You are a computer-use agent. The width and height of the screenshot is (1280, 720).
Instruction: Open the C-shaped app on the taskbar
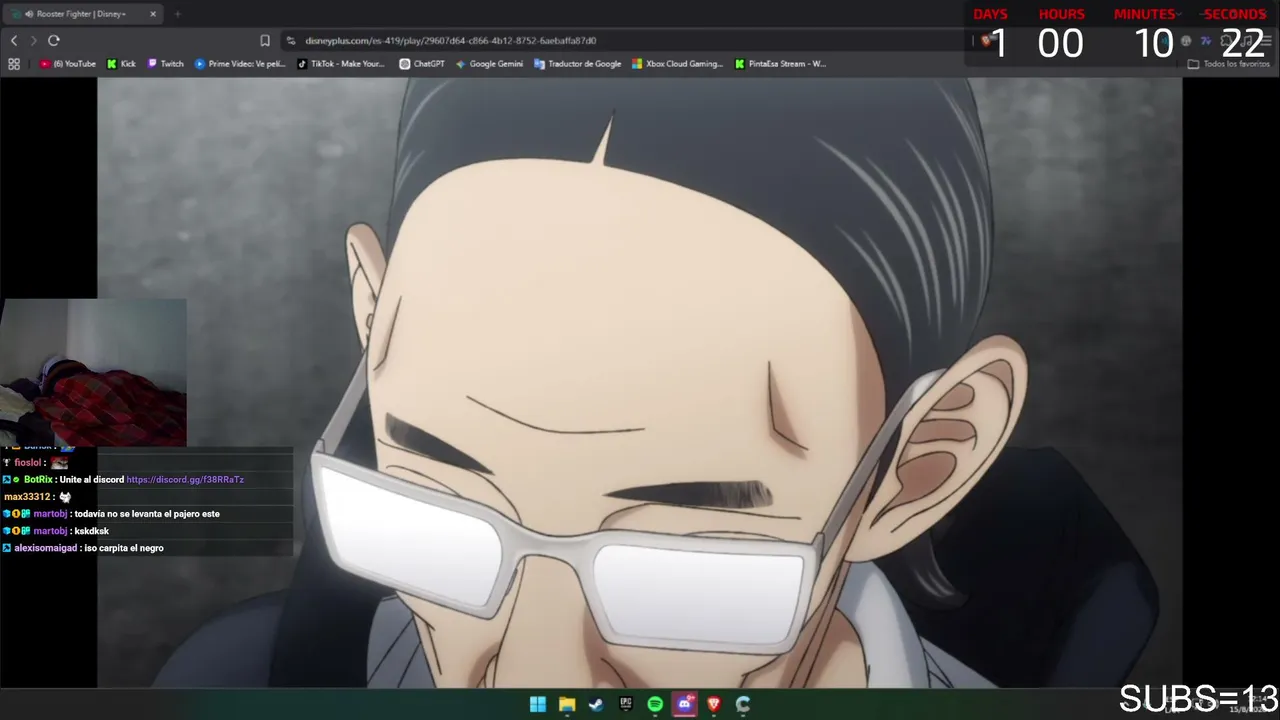click(x=743, y=704)
